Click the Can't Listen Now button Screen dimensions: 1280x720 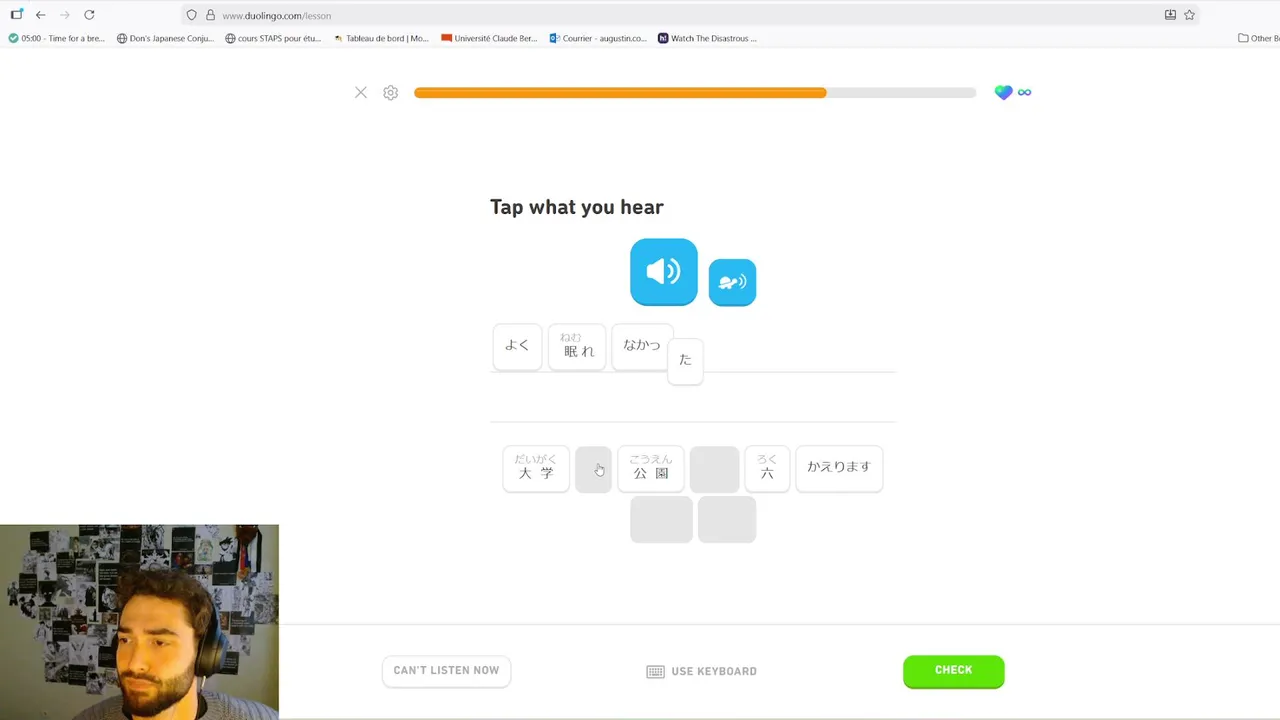tap(446, 671)
